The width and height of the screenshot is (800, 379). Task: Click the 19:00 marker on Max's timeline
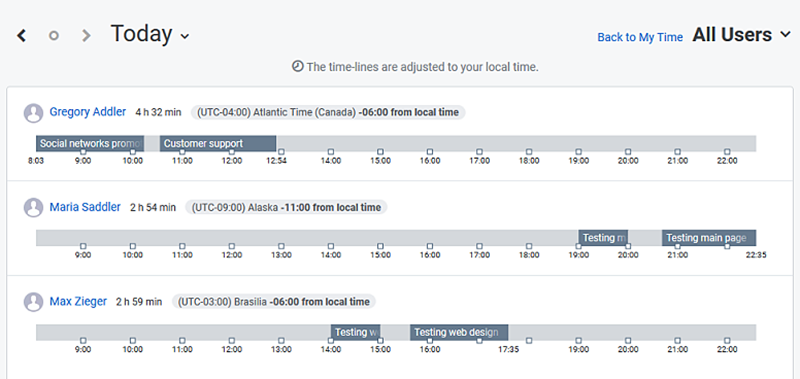(579, 341)
